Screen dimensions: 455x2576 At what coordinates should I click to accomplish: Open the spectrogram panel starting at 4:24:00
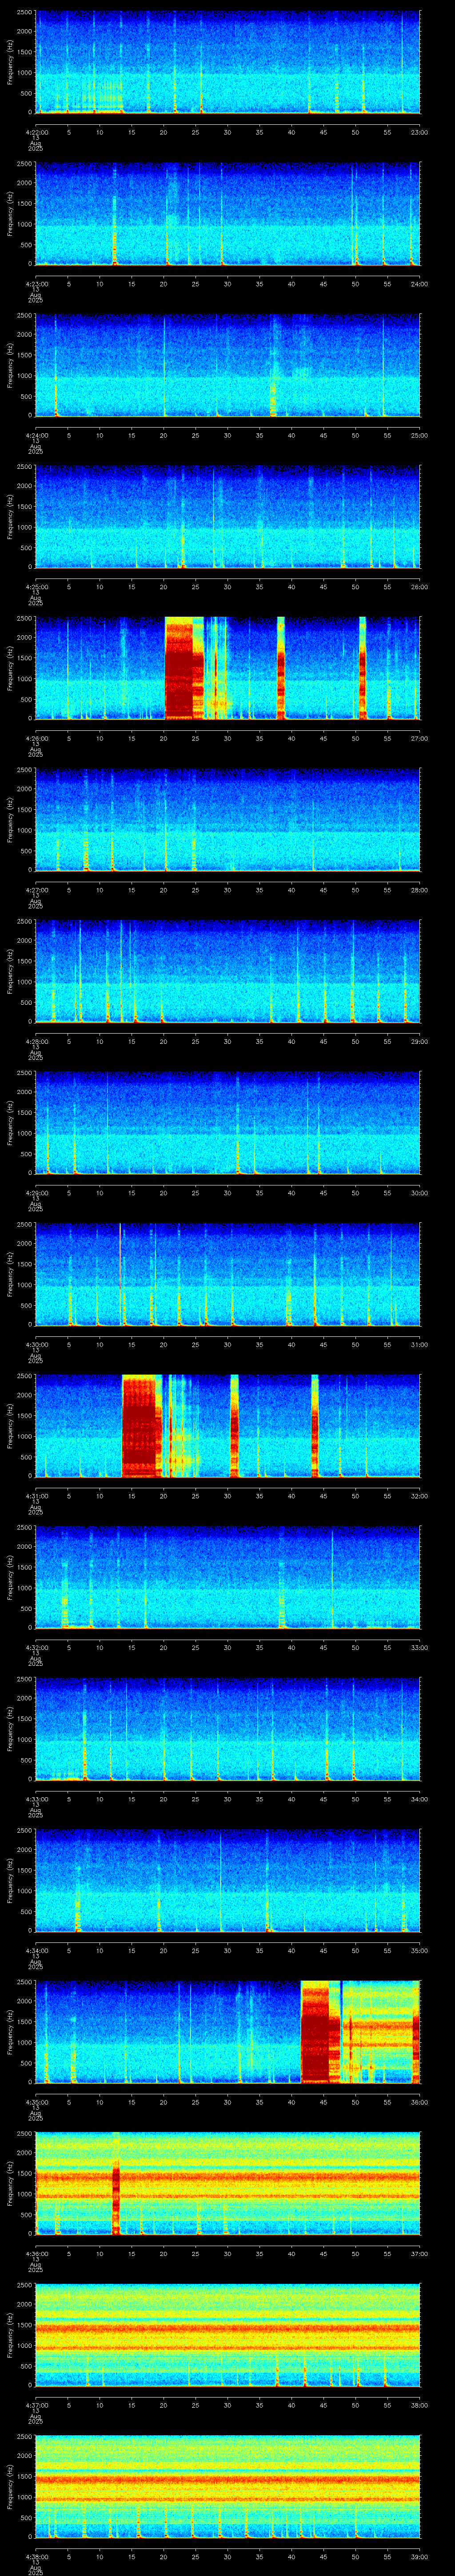[227, 365]
